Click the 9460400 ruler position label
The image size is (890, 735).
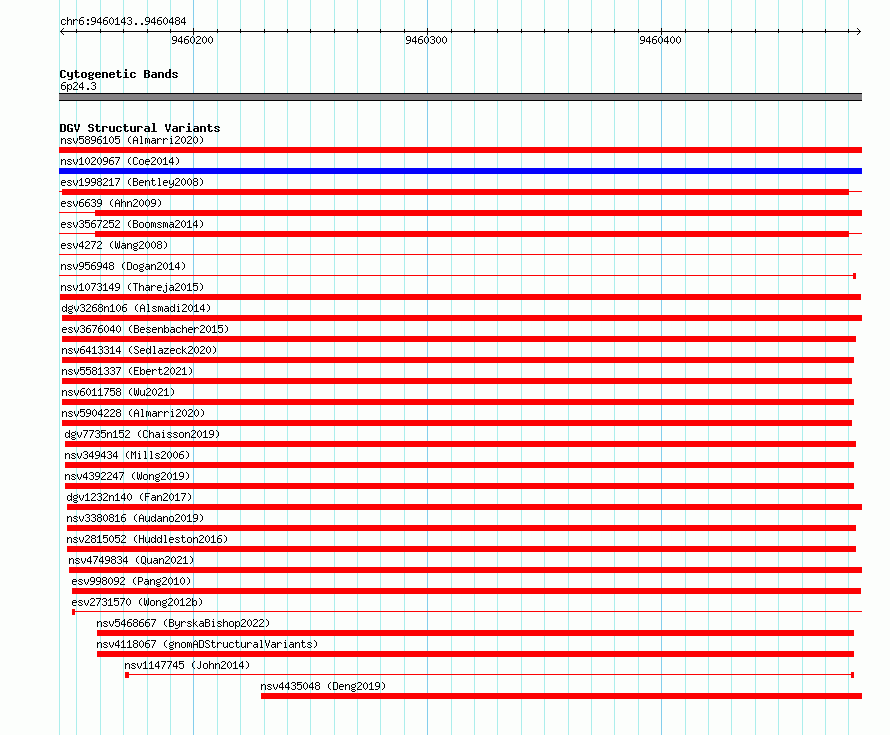pos(660,40)
